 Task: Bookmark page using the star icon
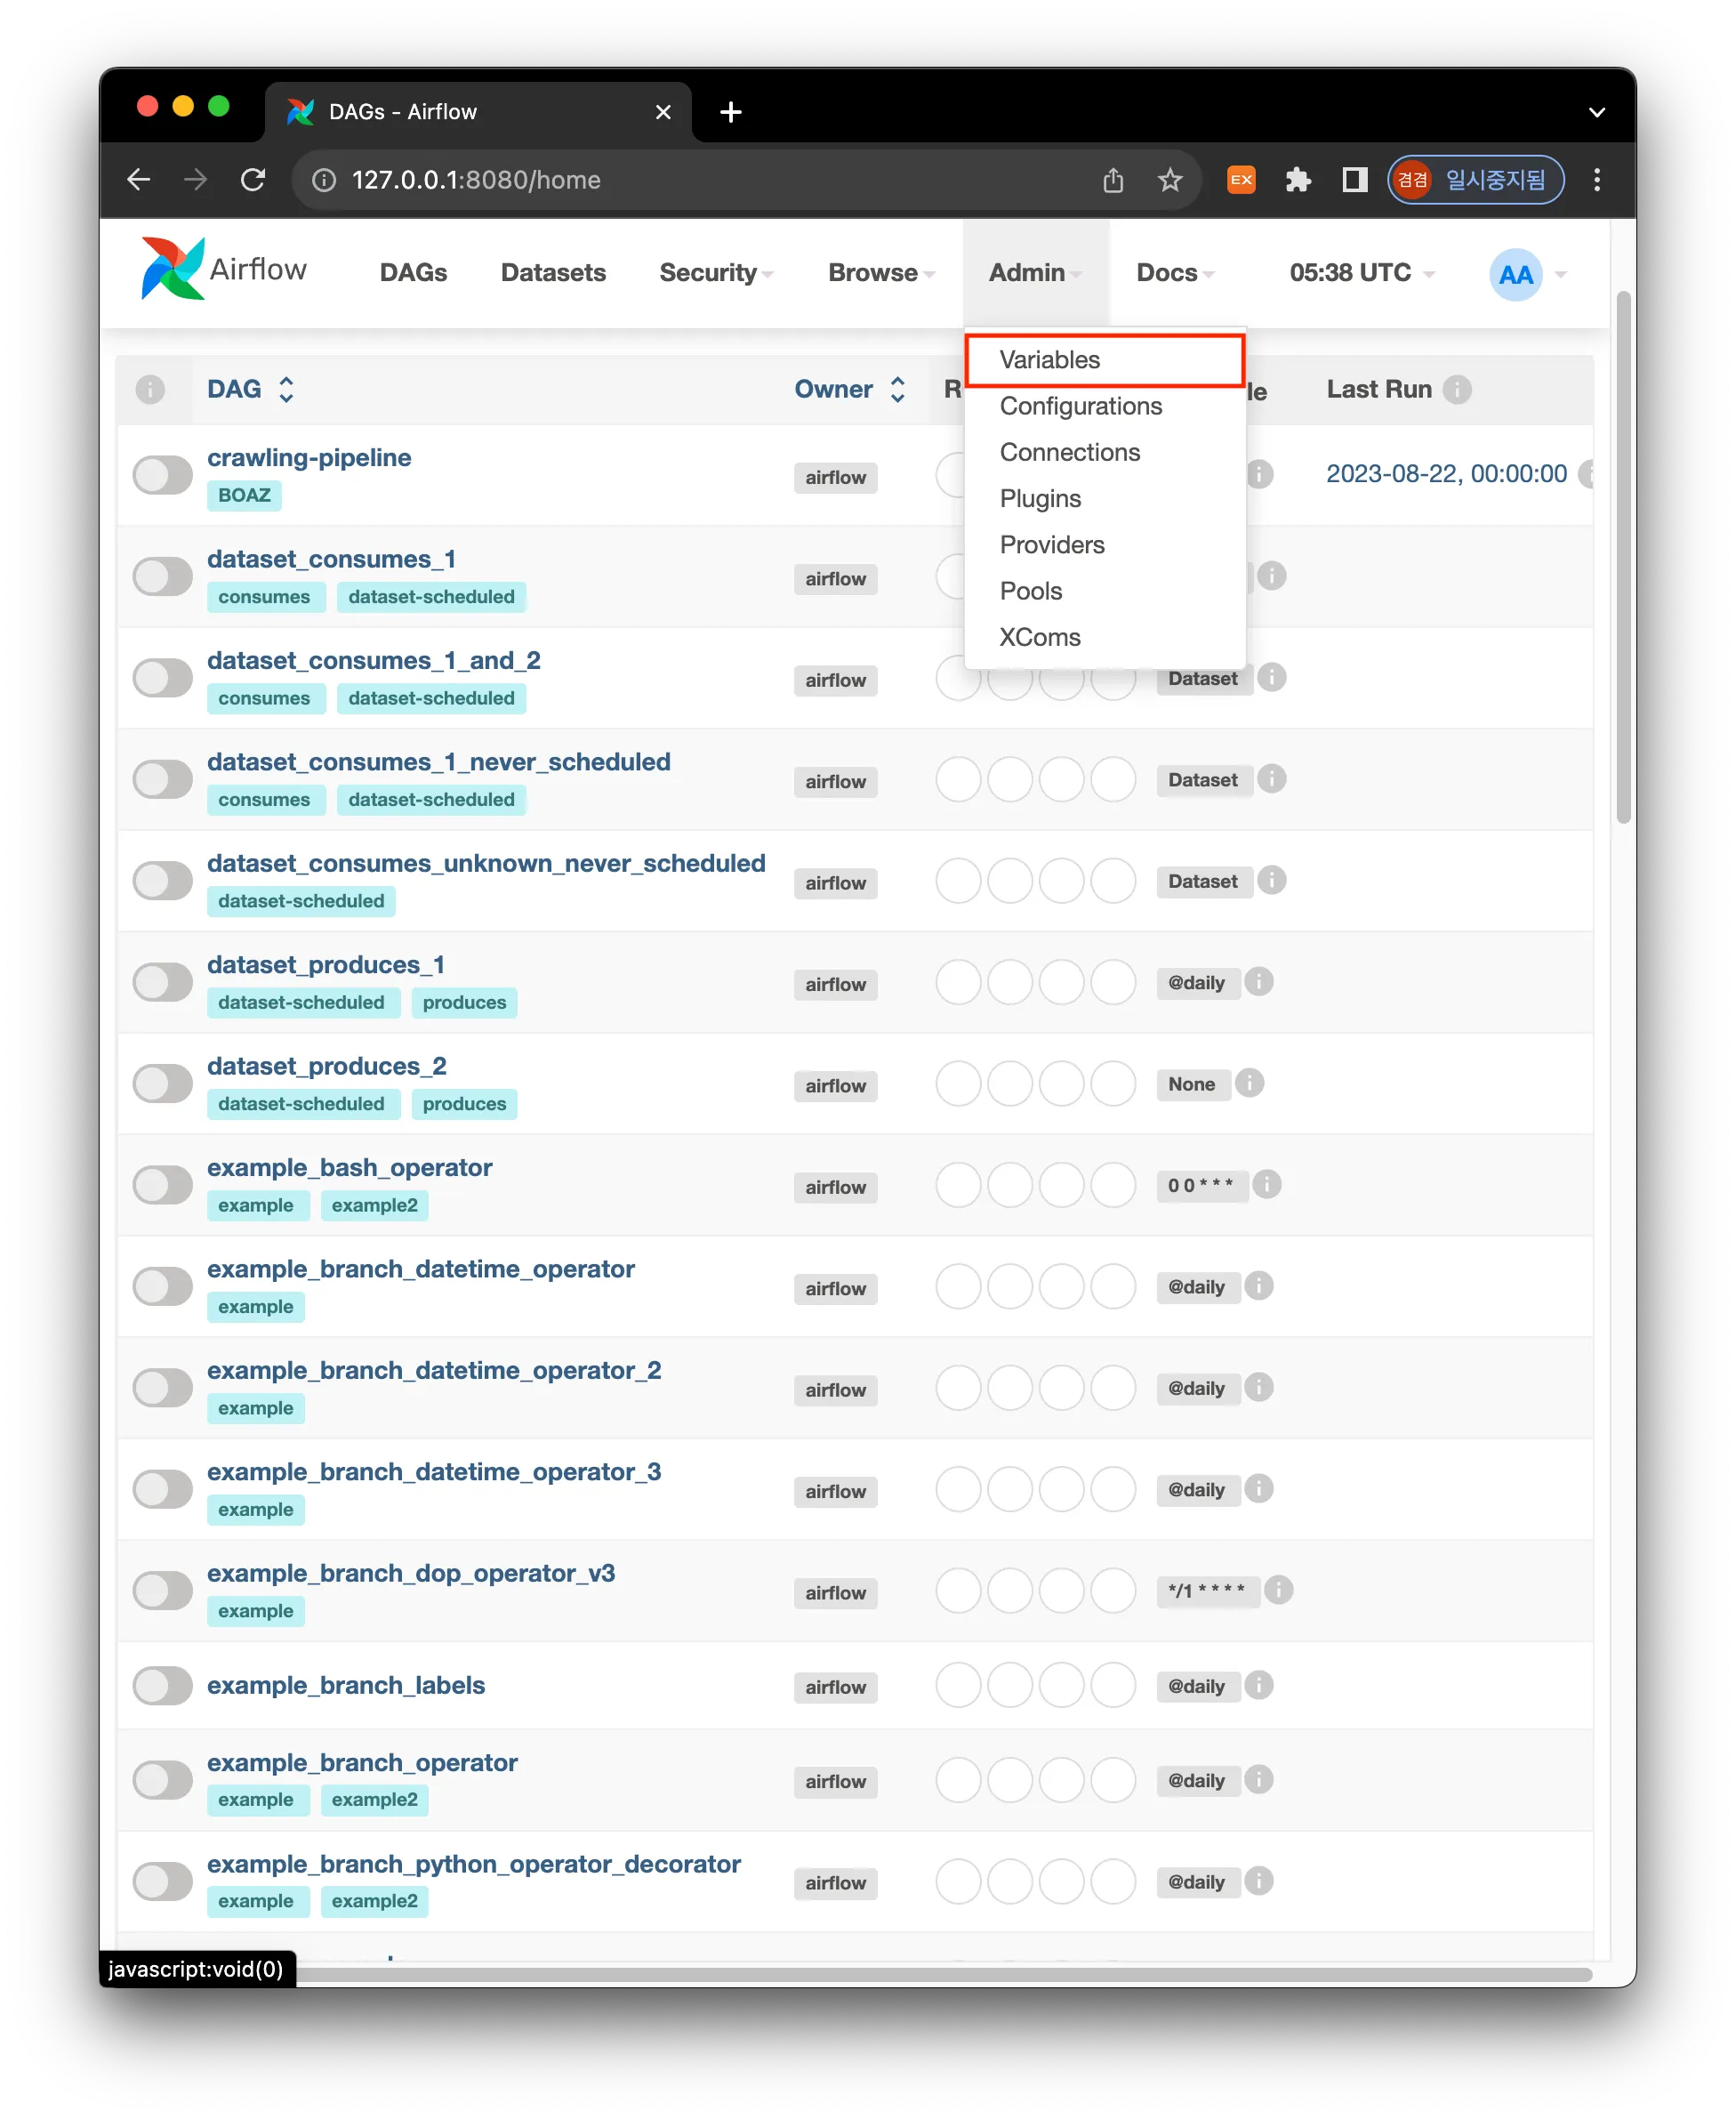tap(1169, 180)
